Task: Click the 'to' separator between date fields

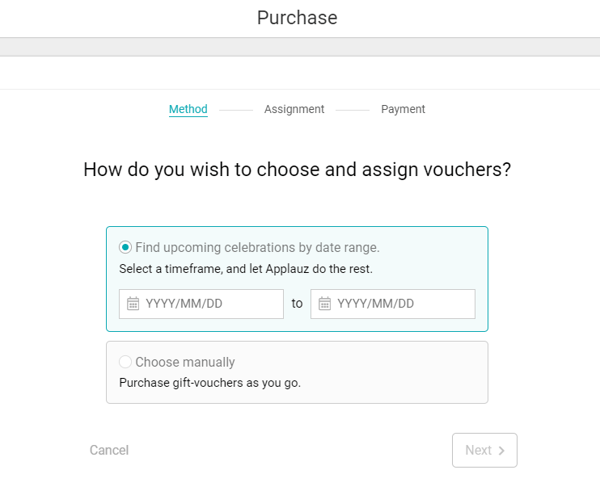Action: [x=297, y=304]
